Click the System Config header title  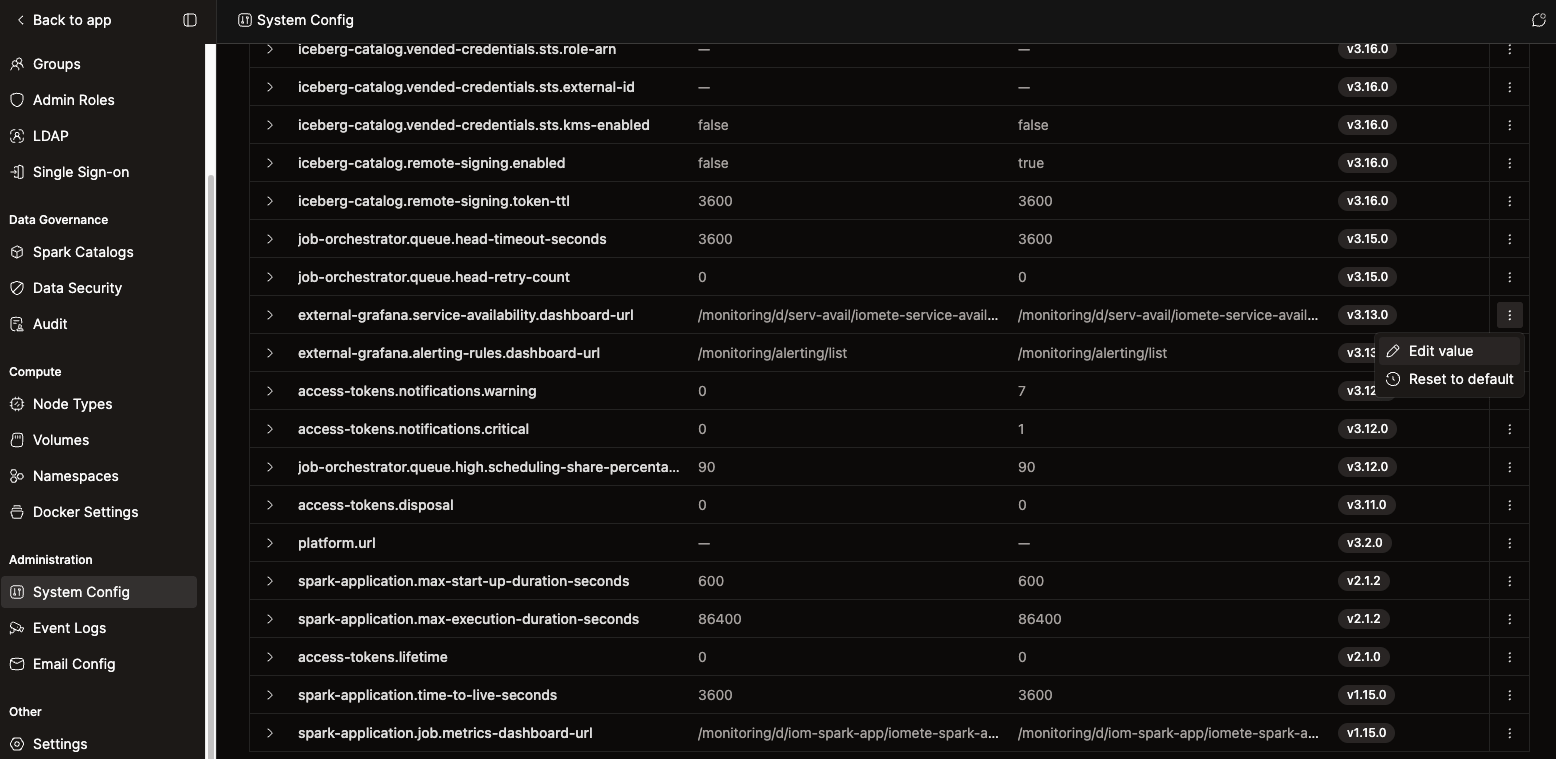(x=305, y=20)
